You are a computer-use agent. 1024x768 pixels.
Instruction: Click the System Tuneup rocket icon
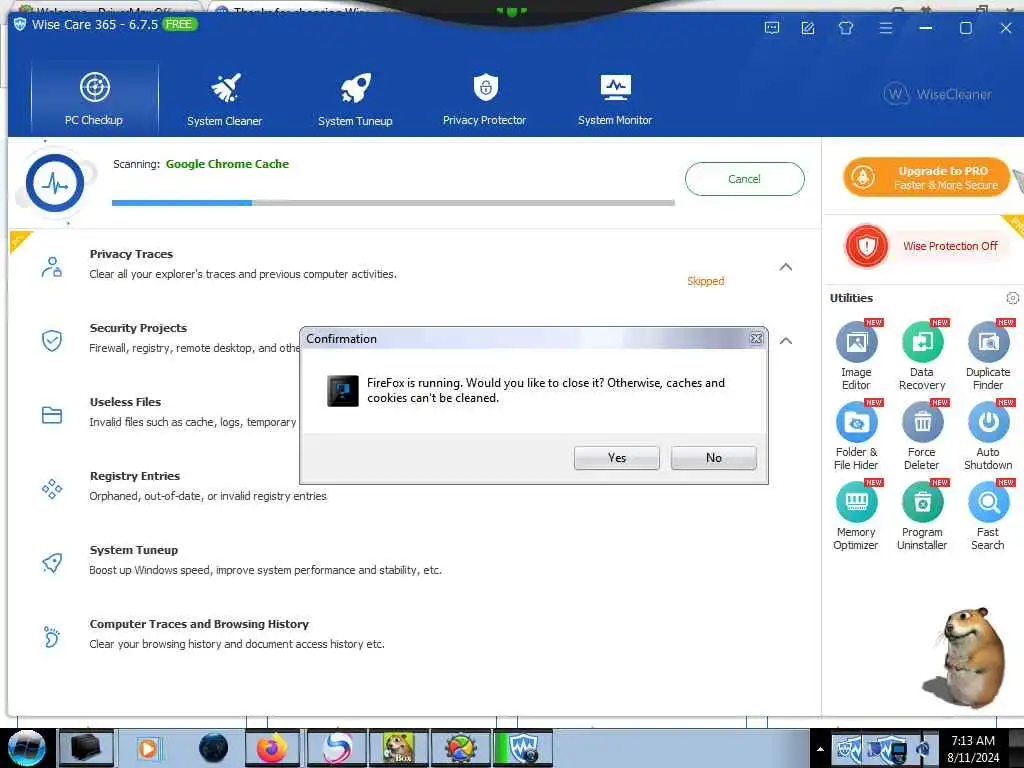52,562
